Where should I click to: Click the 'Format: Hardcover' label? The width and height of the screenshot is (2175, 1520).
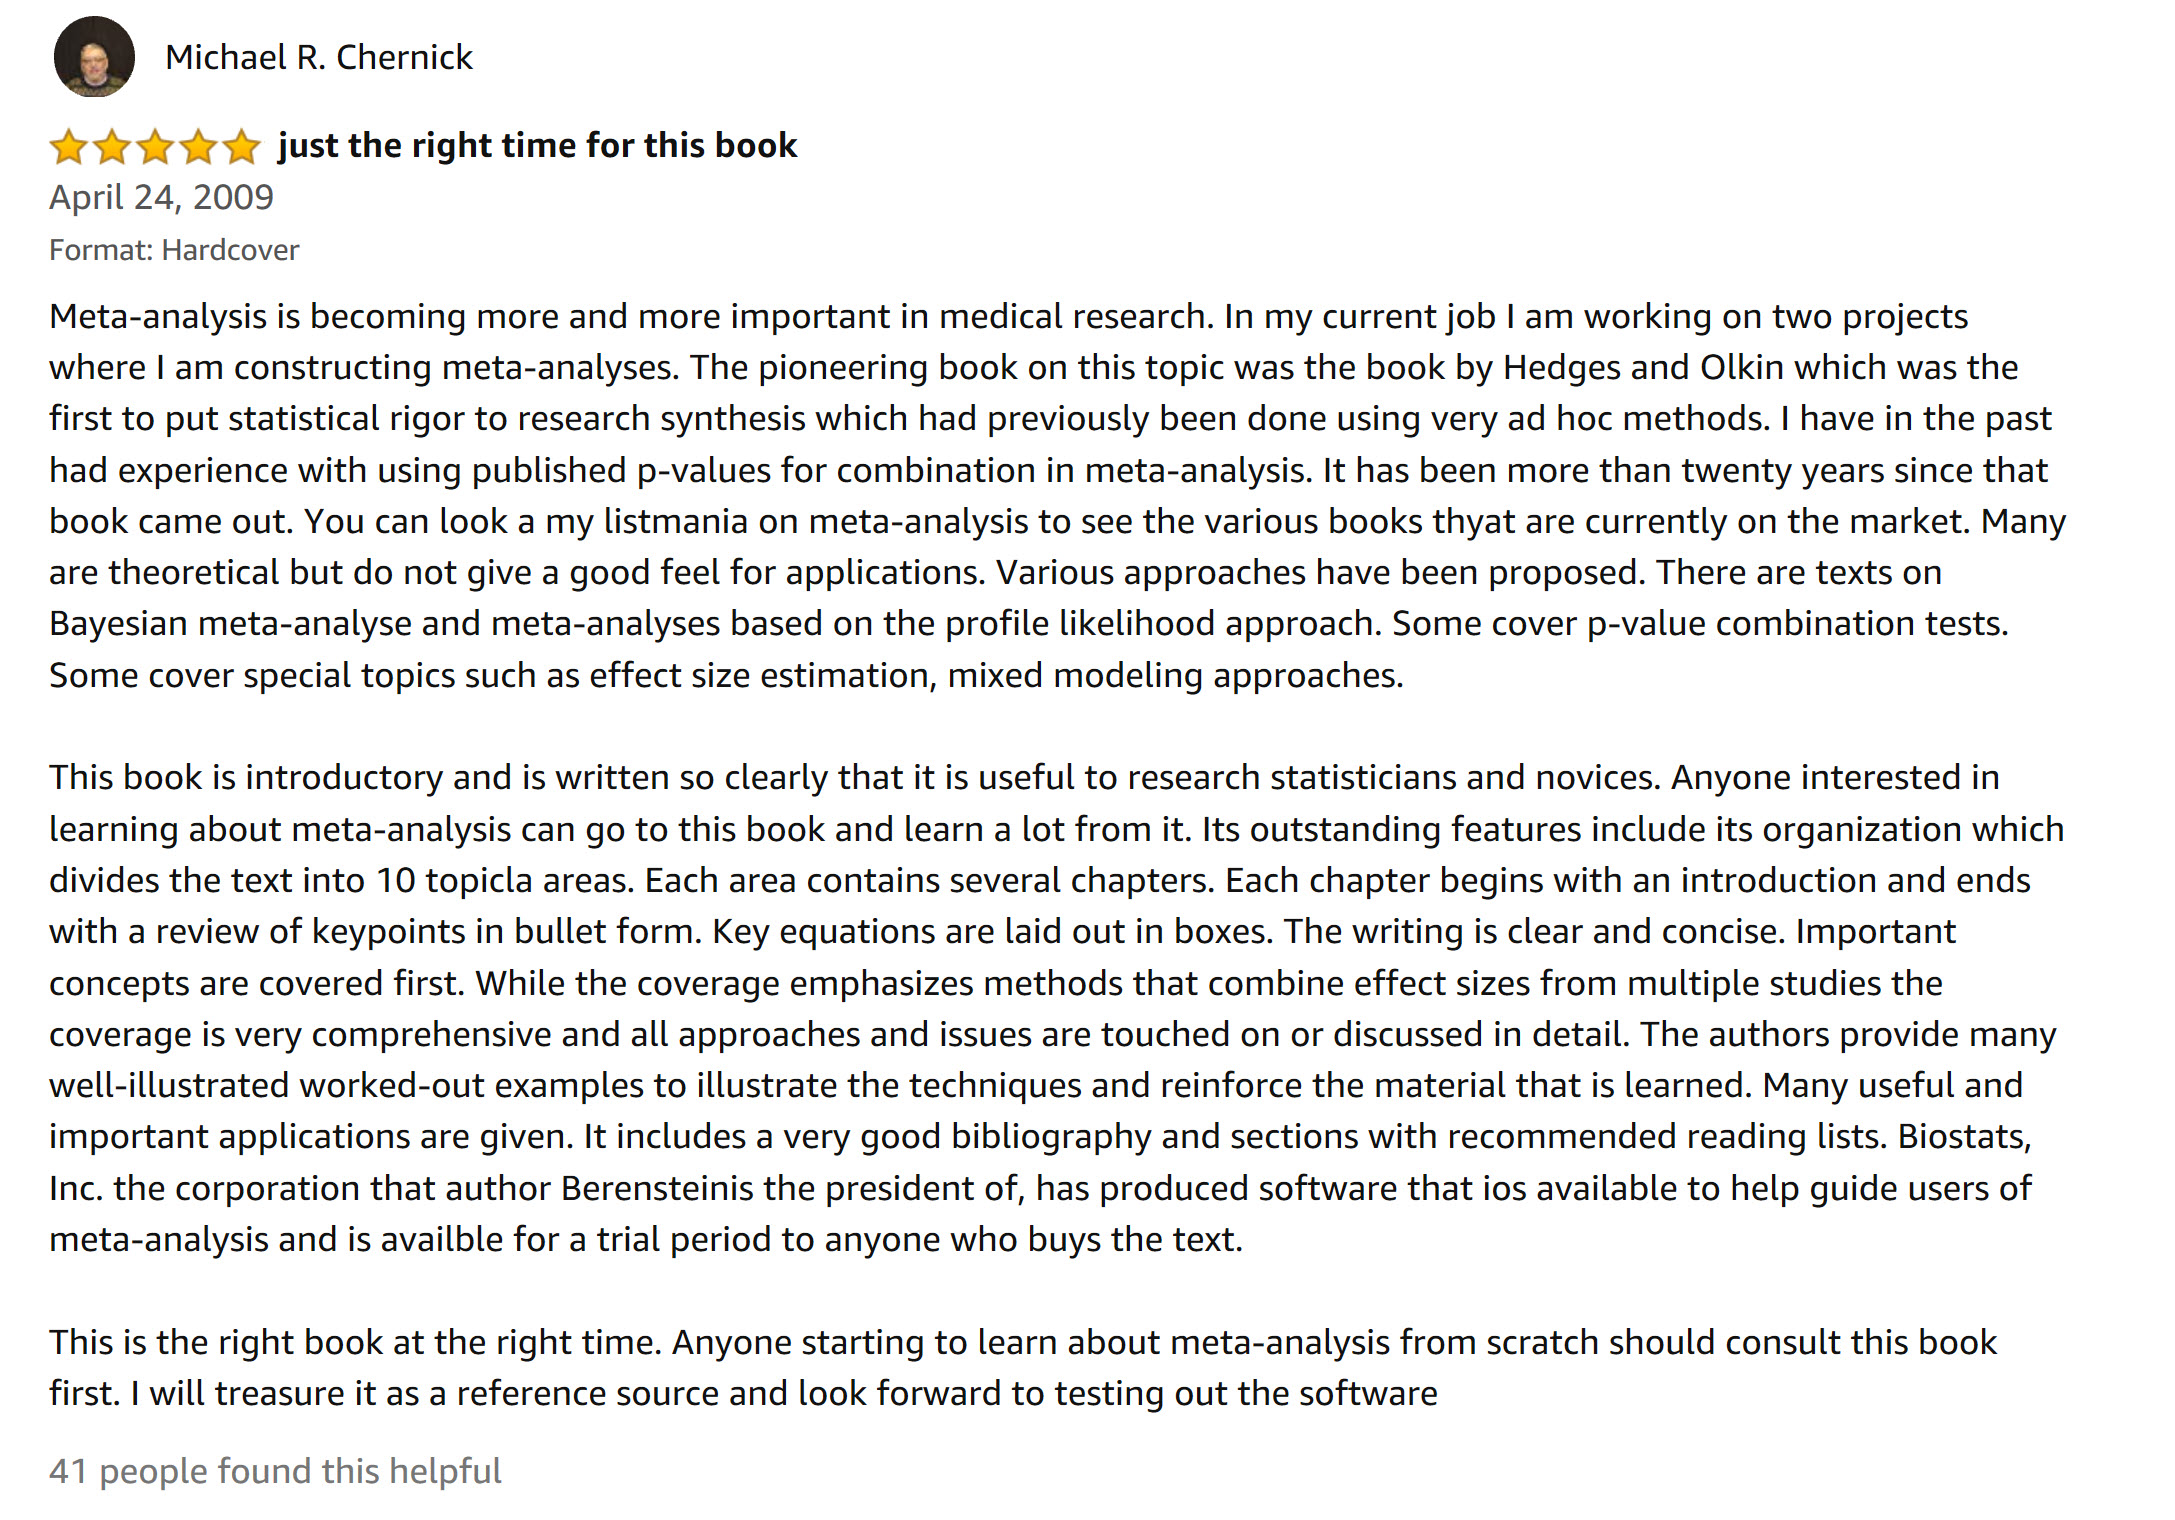(x=174, y=250)
